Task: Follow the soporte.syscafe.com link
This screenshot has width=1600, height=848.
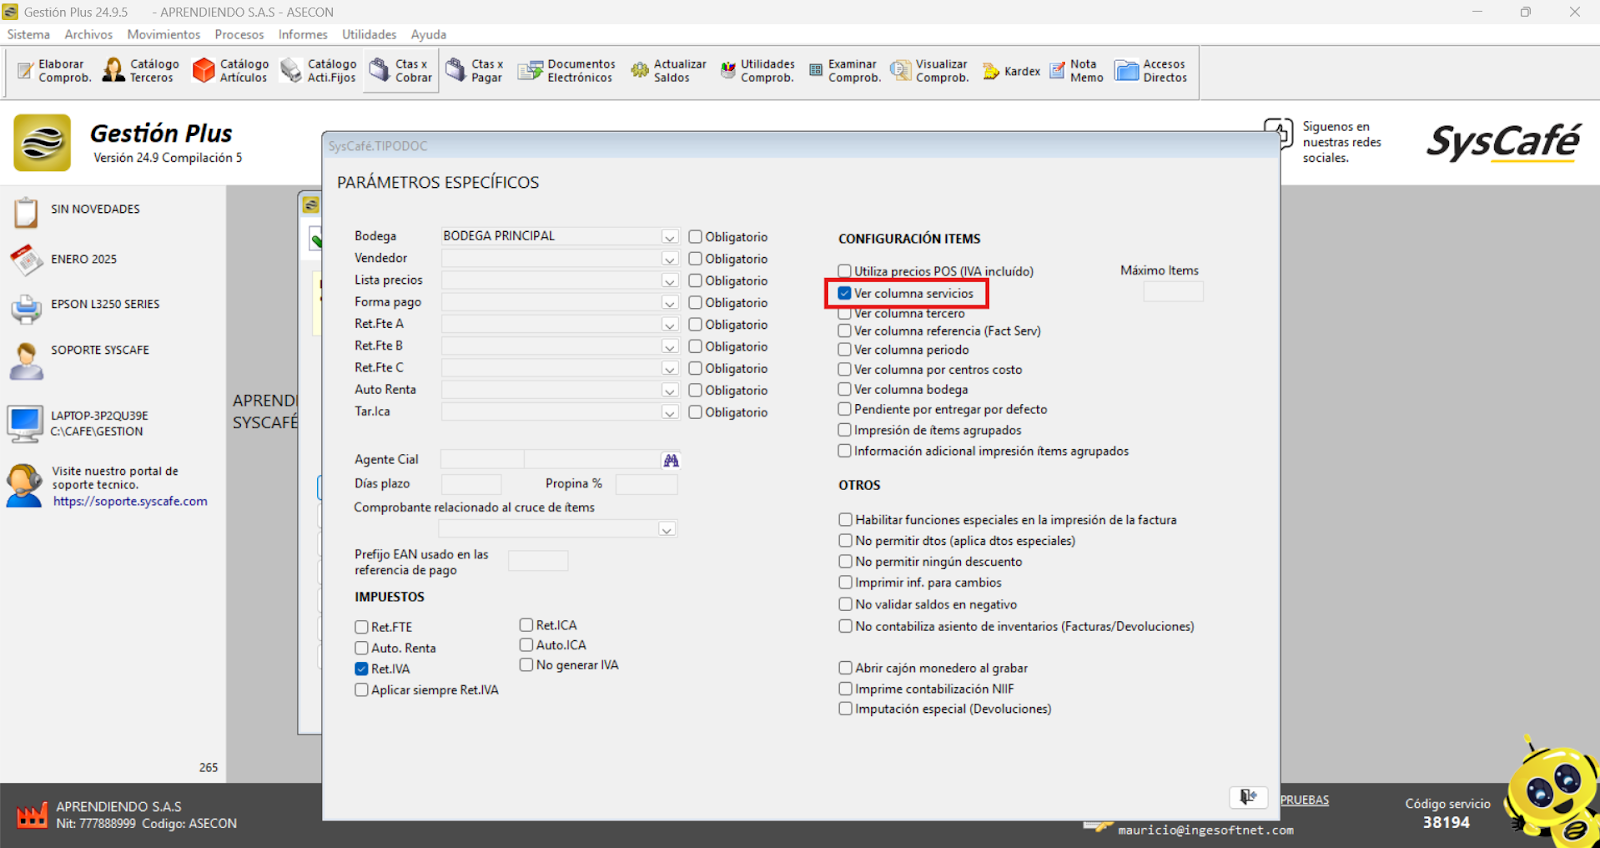Action: click(130, 502)
